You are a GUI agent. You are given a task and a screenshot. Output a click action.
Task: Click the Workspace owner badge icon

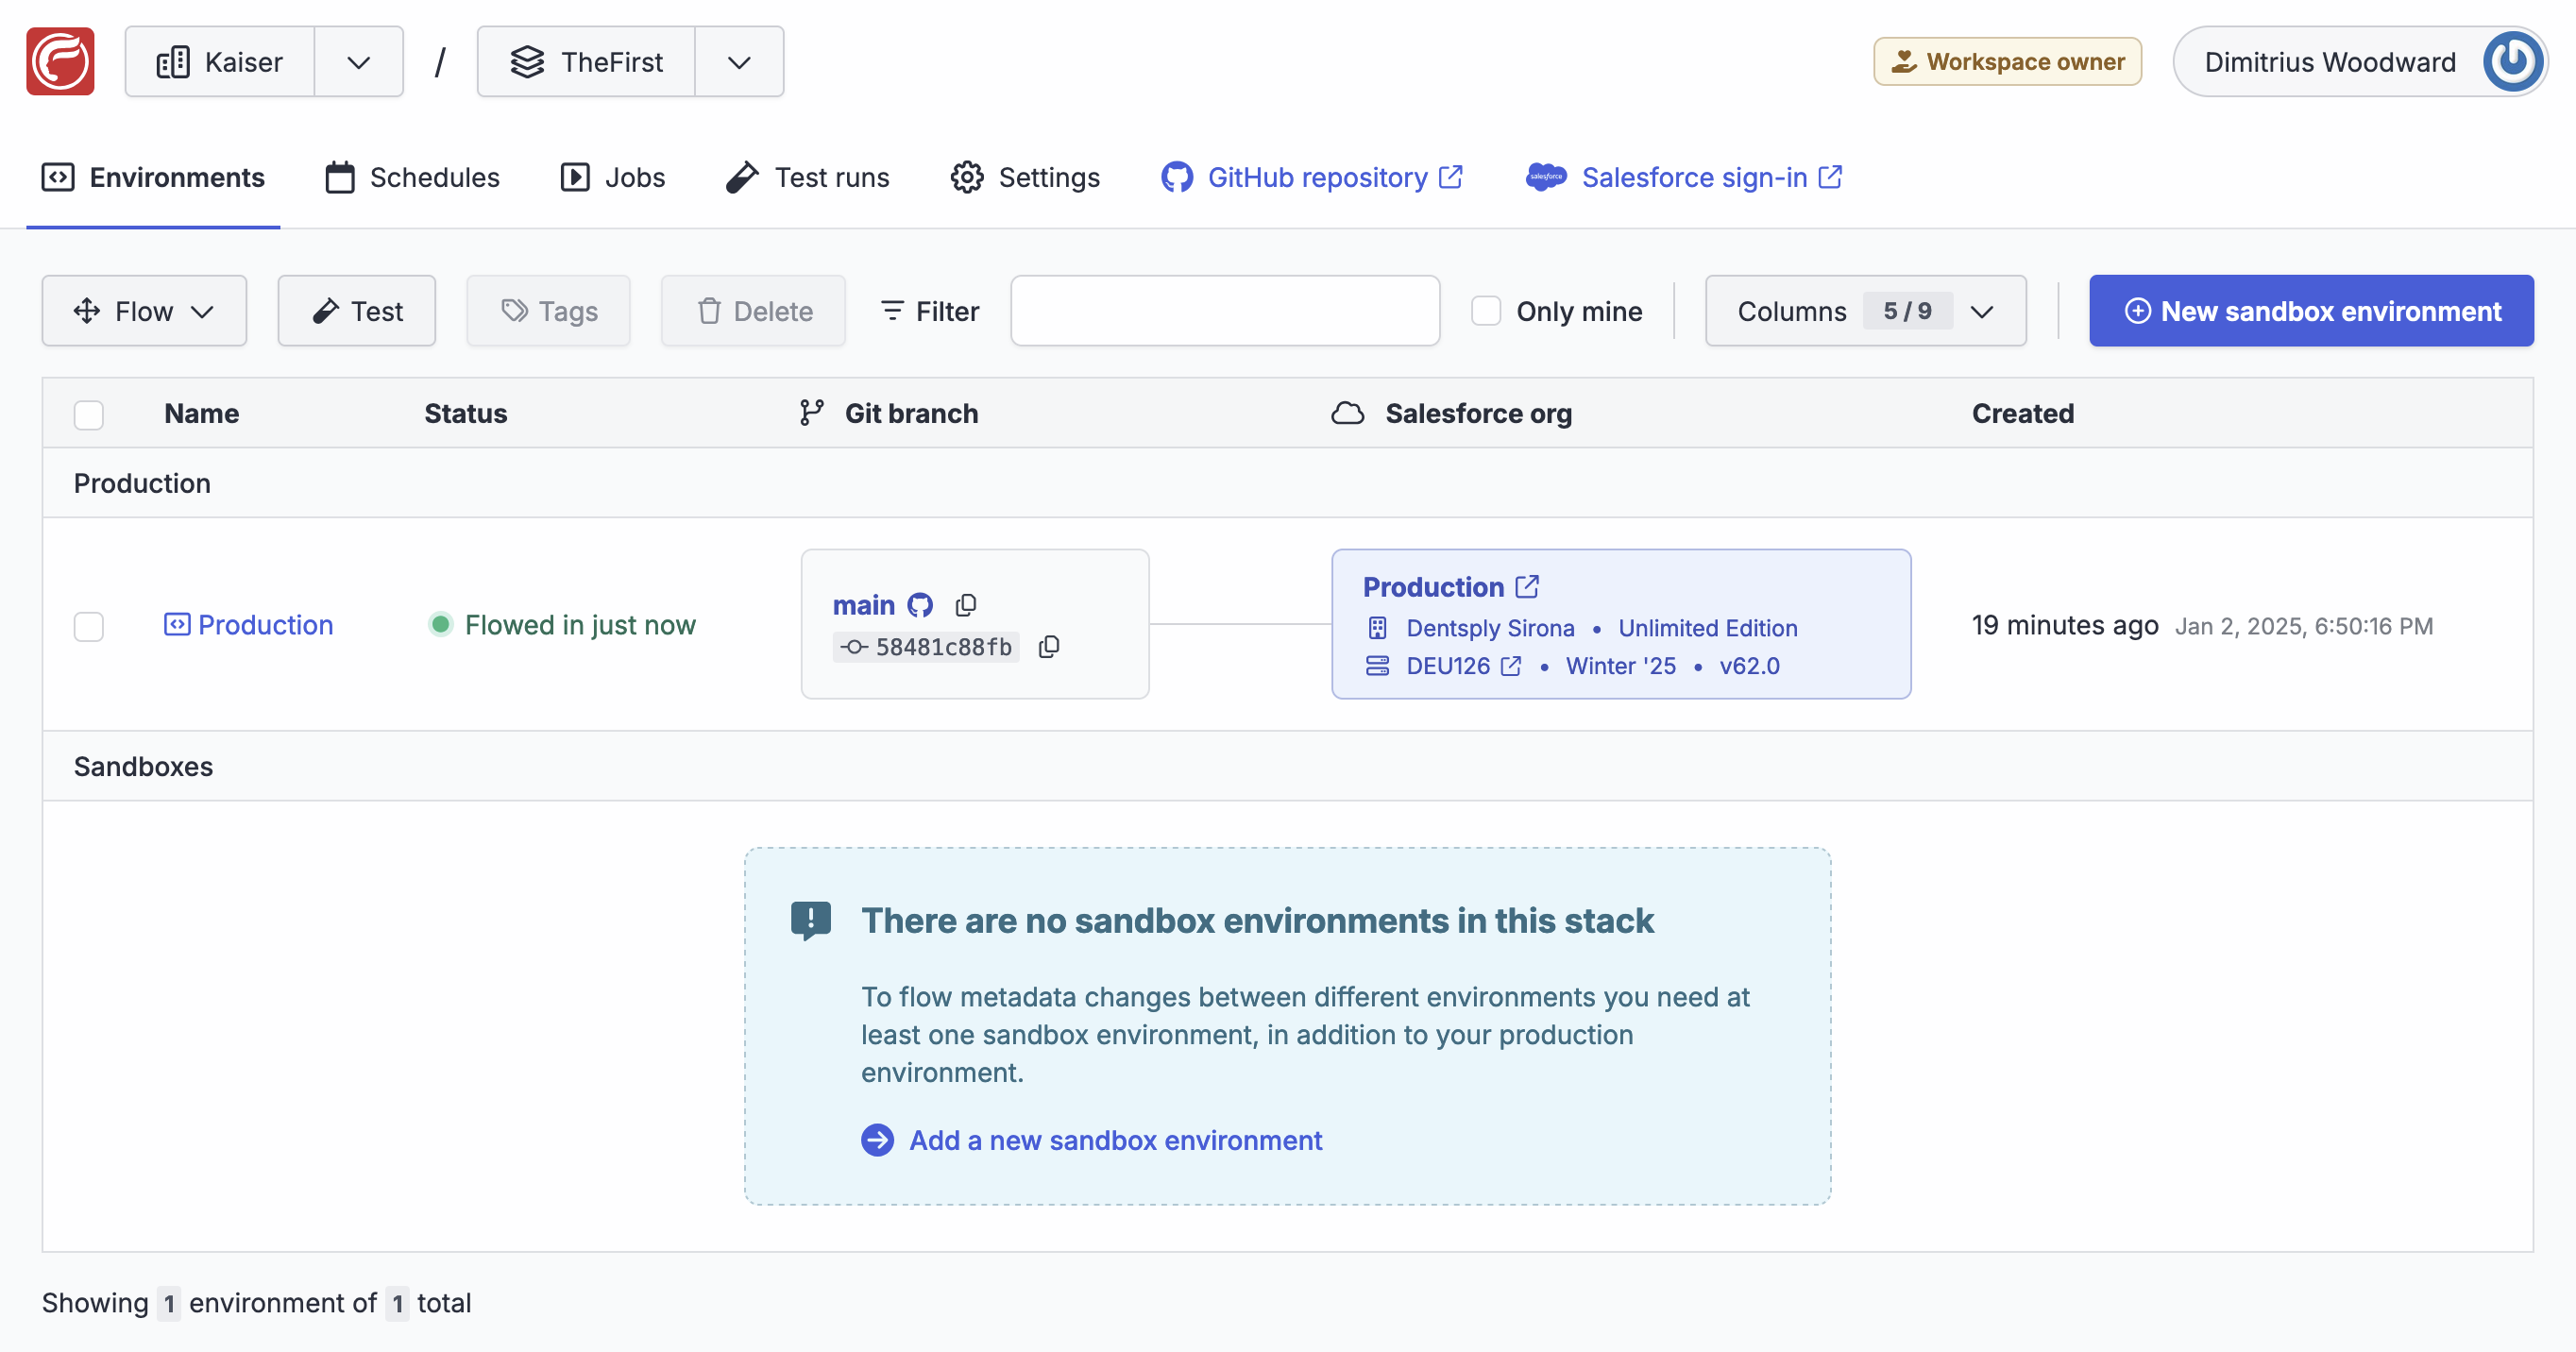coord(1904,61)
